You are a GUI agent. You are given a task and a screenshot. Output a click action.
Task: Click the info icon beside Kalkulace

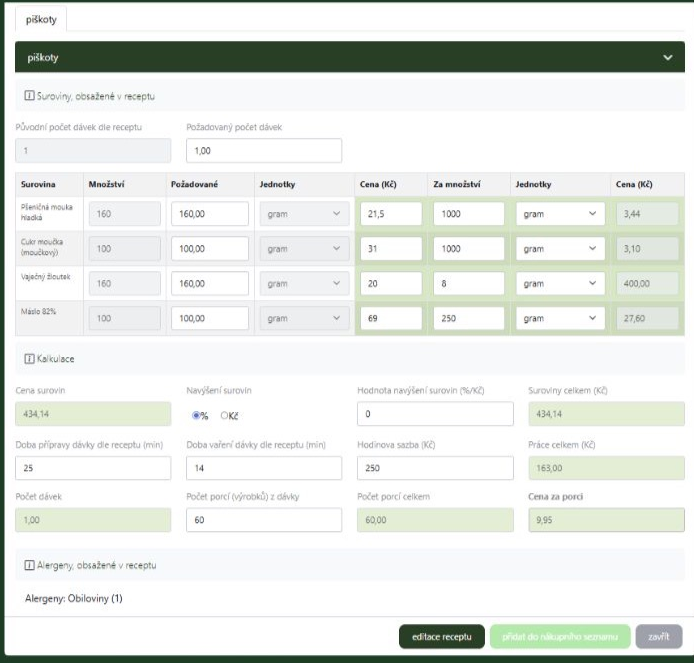(29, 358)
